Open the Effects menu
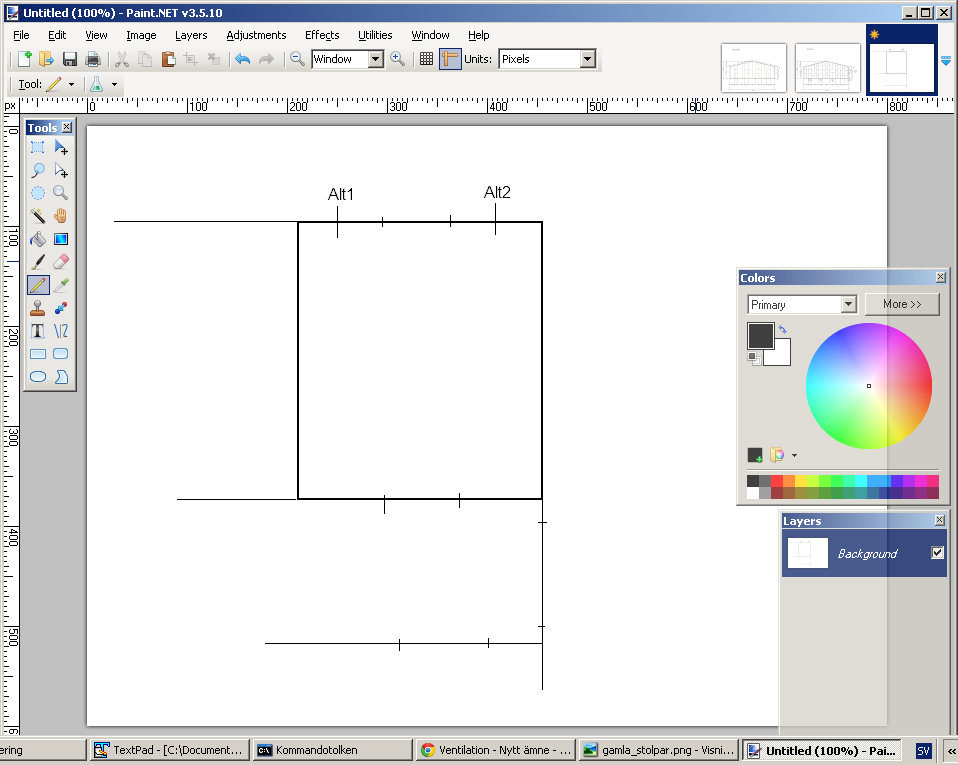 [x=322, y=35]
